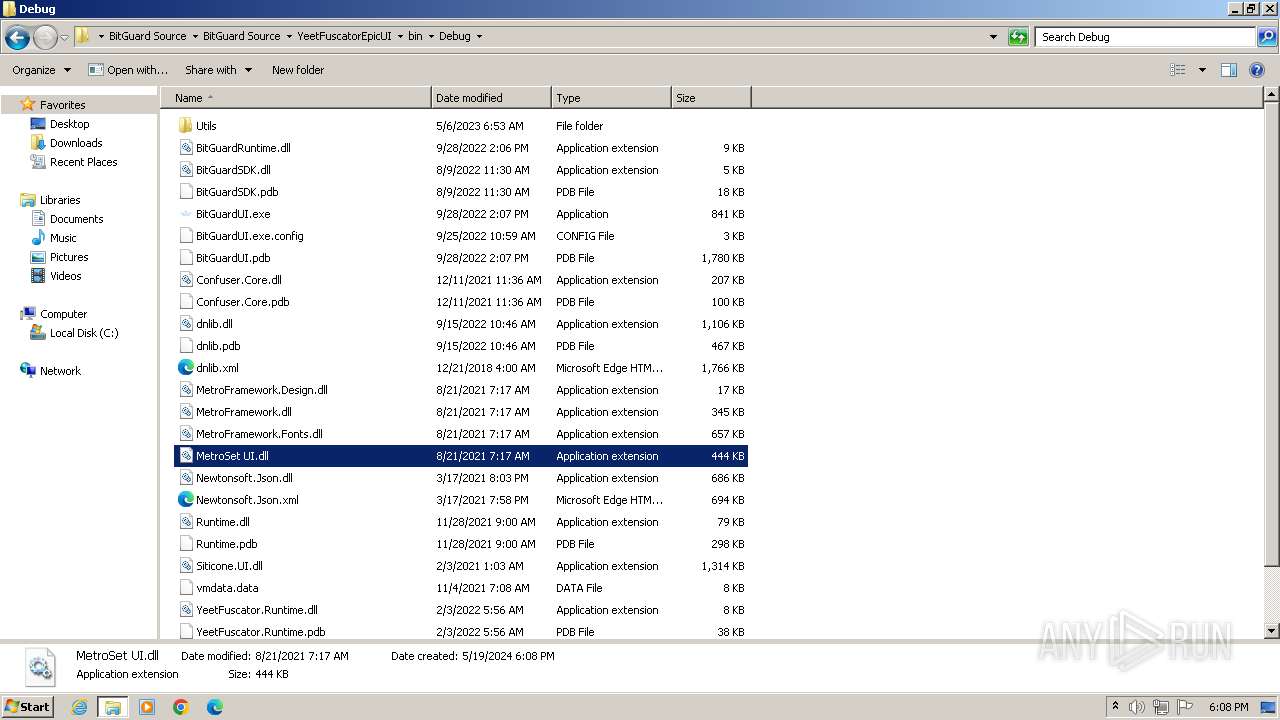Viewport: 1280px width, 720px height.
Task: Click the change view icon
Action: pyautogui.click(x=1178, y=70)
